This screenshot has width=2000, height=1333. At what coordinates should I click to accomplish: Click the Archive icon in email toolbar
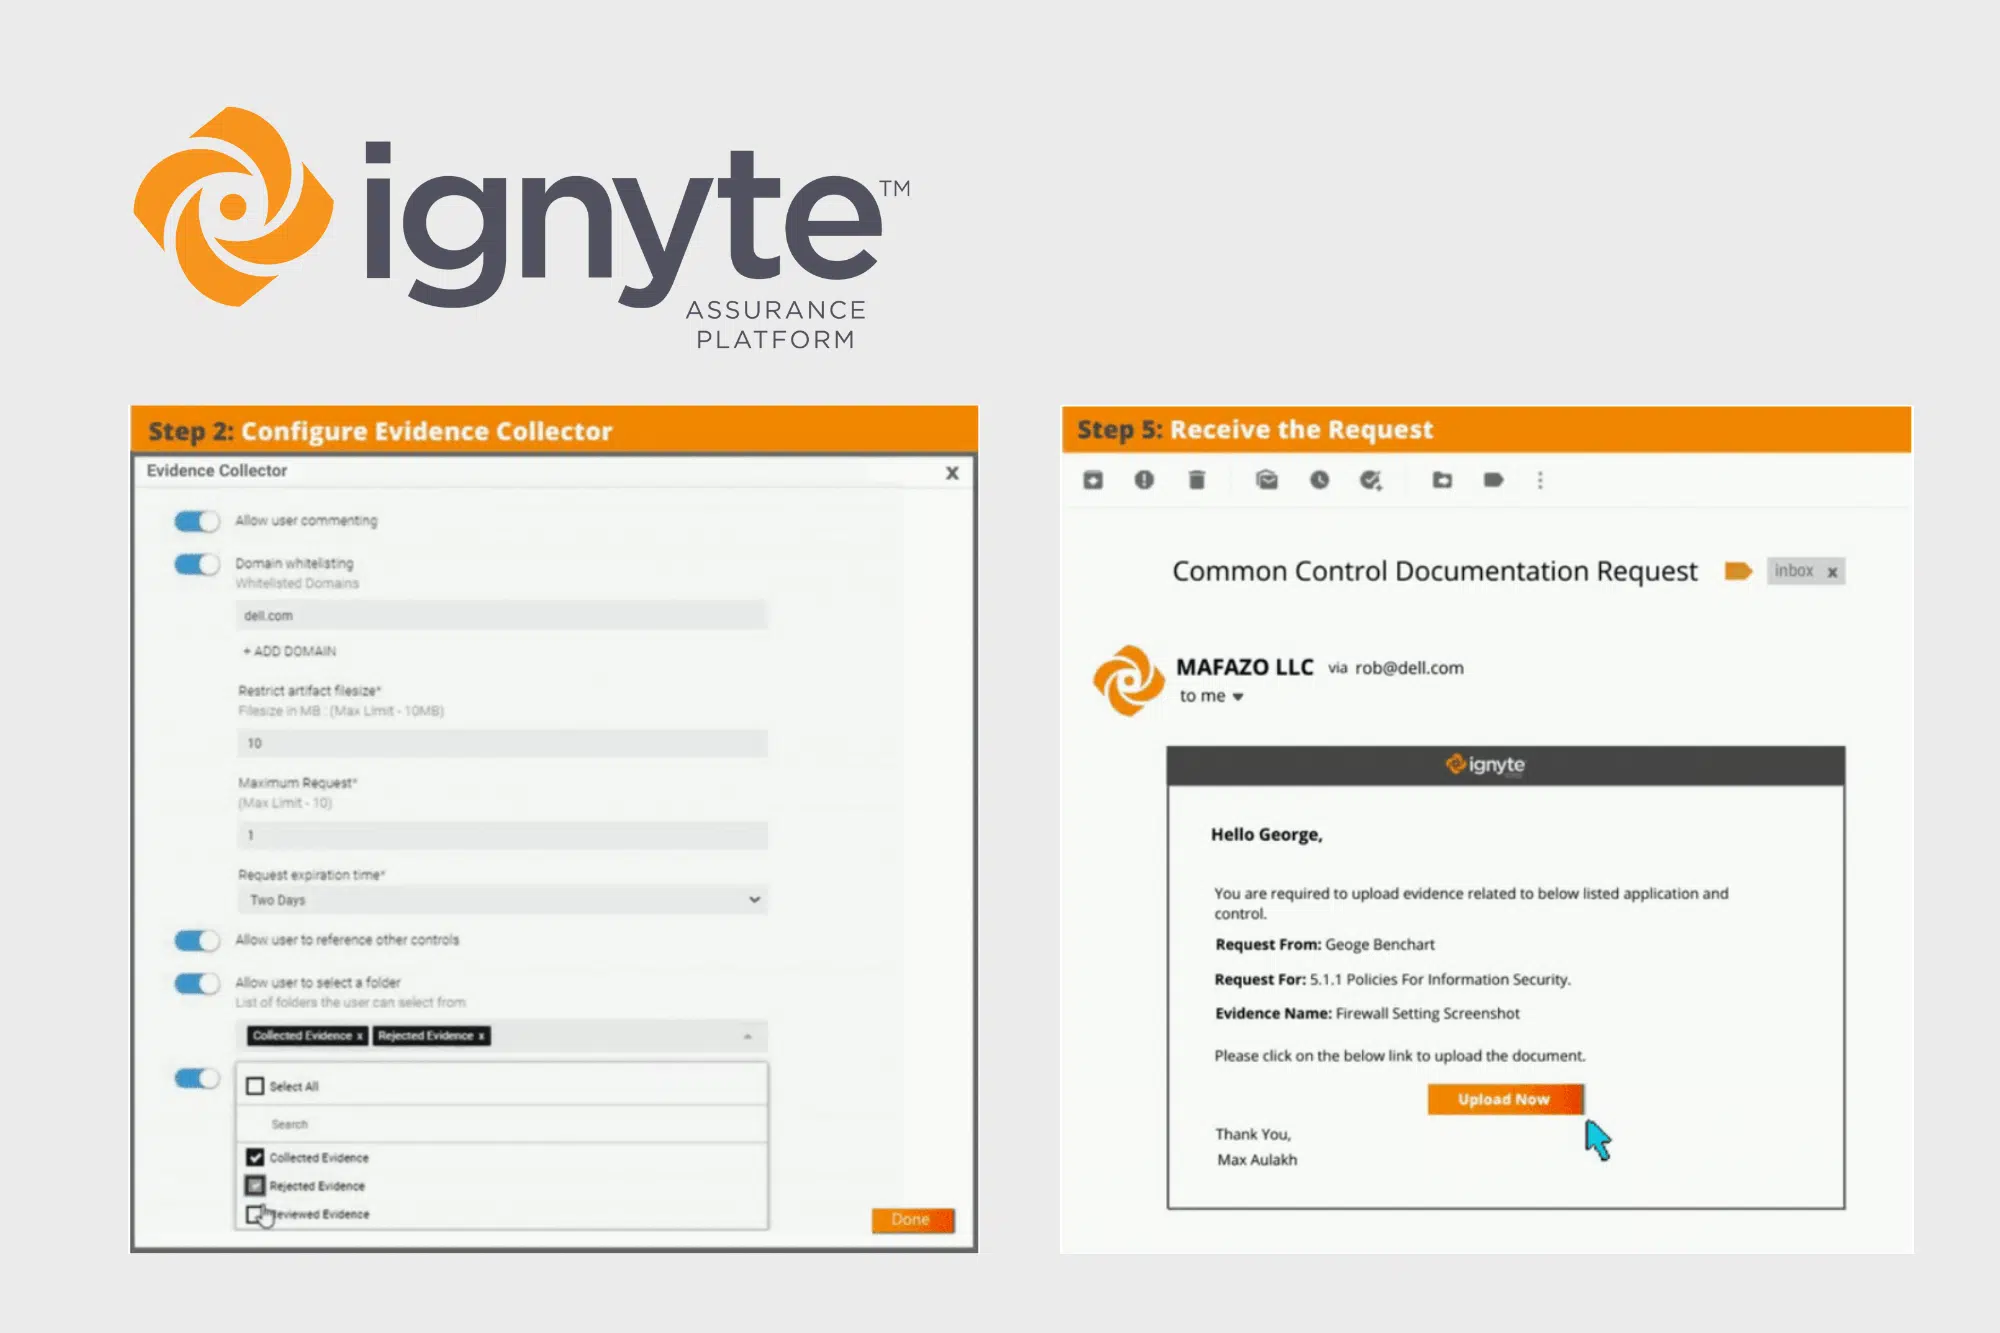pyautogui.click(x=1093, y=480)
